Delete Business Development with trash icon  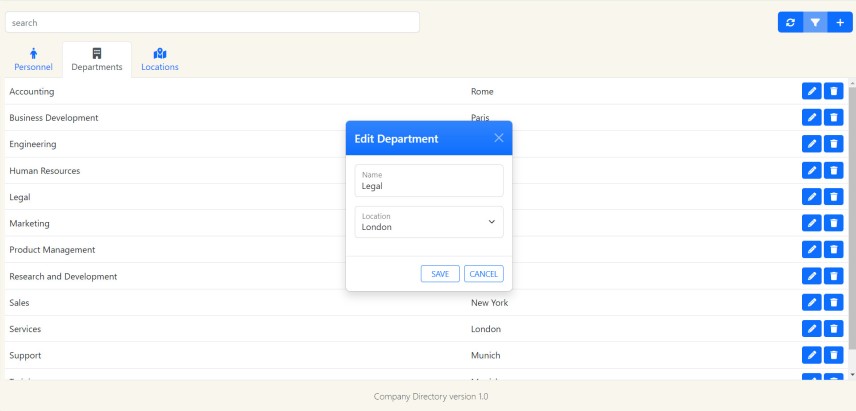click(834, 117)
